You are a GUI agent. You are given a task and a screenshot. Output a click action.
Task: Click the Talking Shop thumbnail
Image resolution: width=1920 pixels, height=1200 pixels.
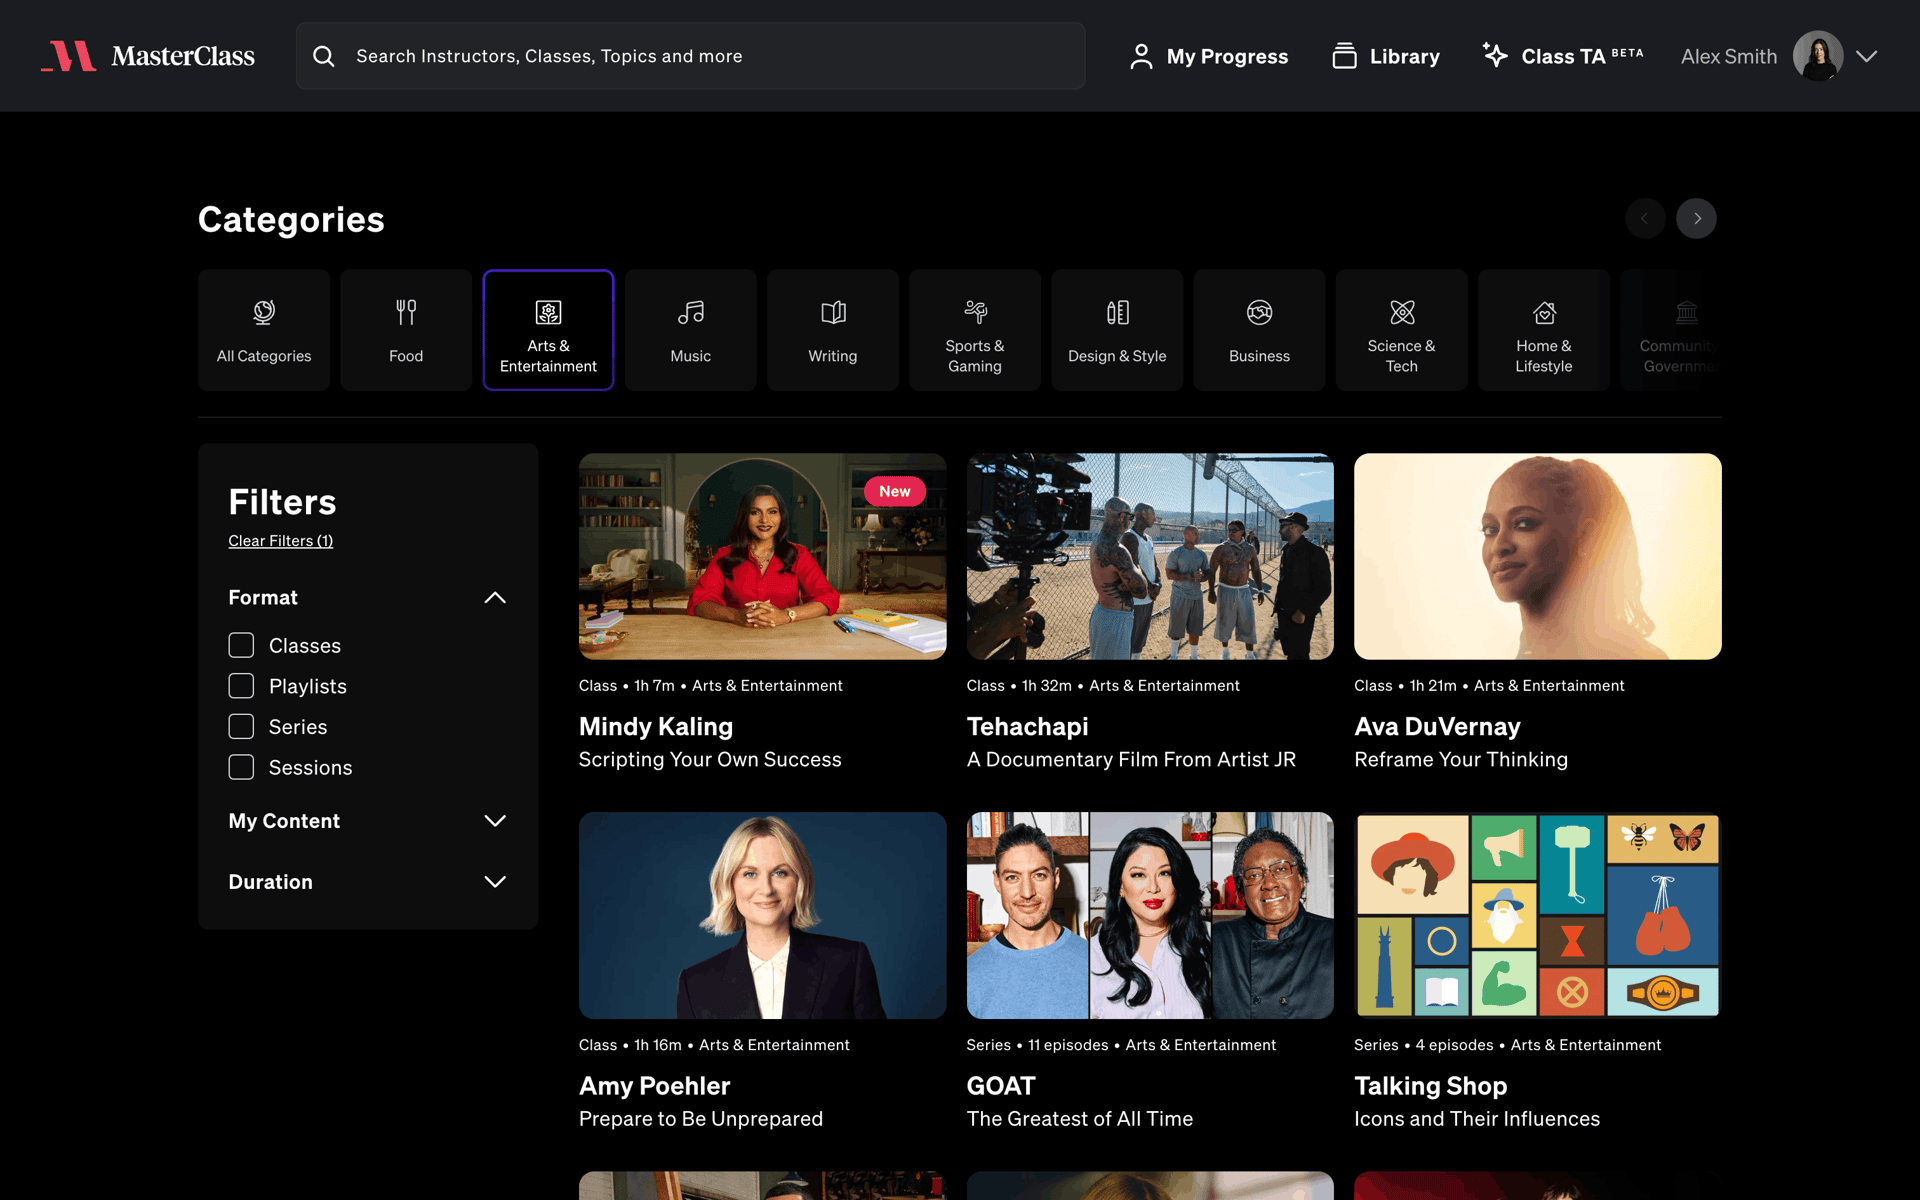coord(1537,916)
